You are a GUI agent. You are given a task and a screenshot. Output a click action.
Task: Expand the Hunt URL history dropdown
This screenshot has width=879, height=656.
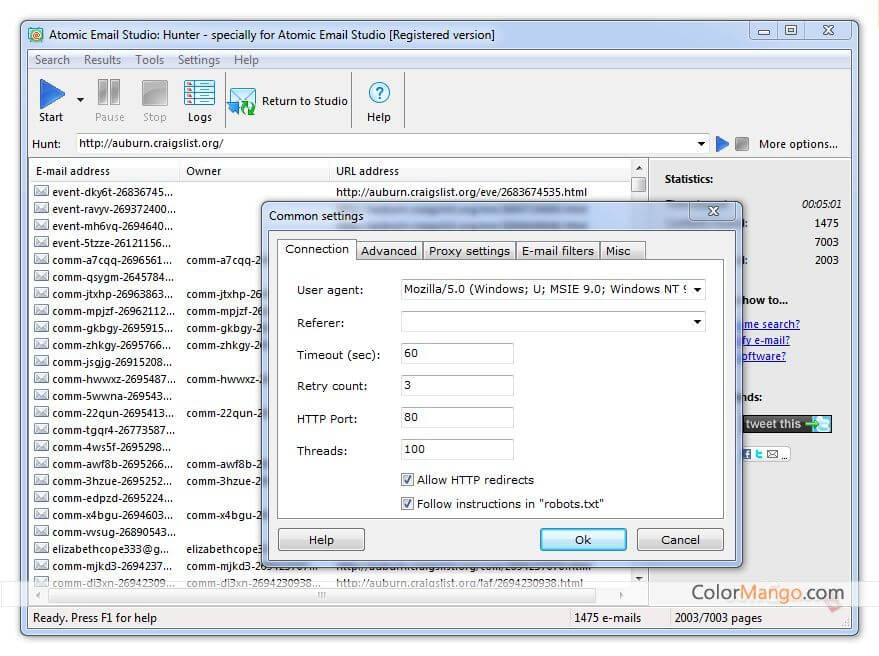[702, 144]
